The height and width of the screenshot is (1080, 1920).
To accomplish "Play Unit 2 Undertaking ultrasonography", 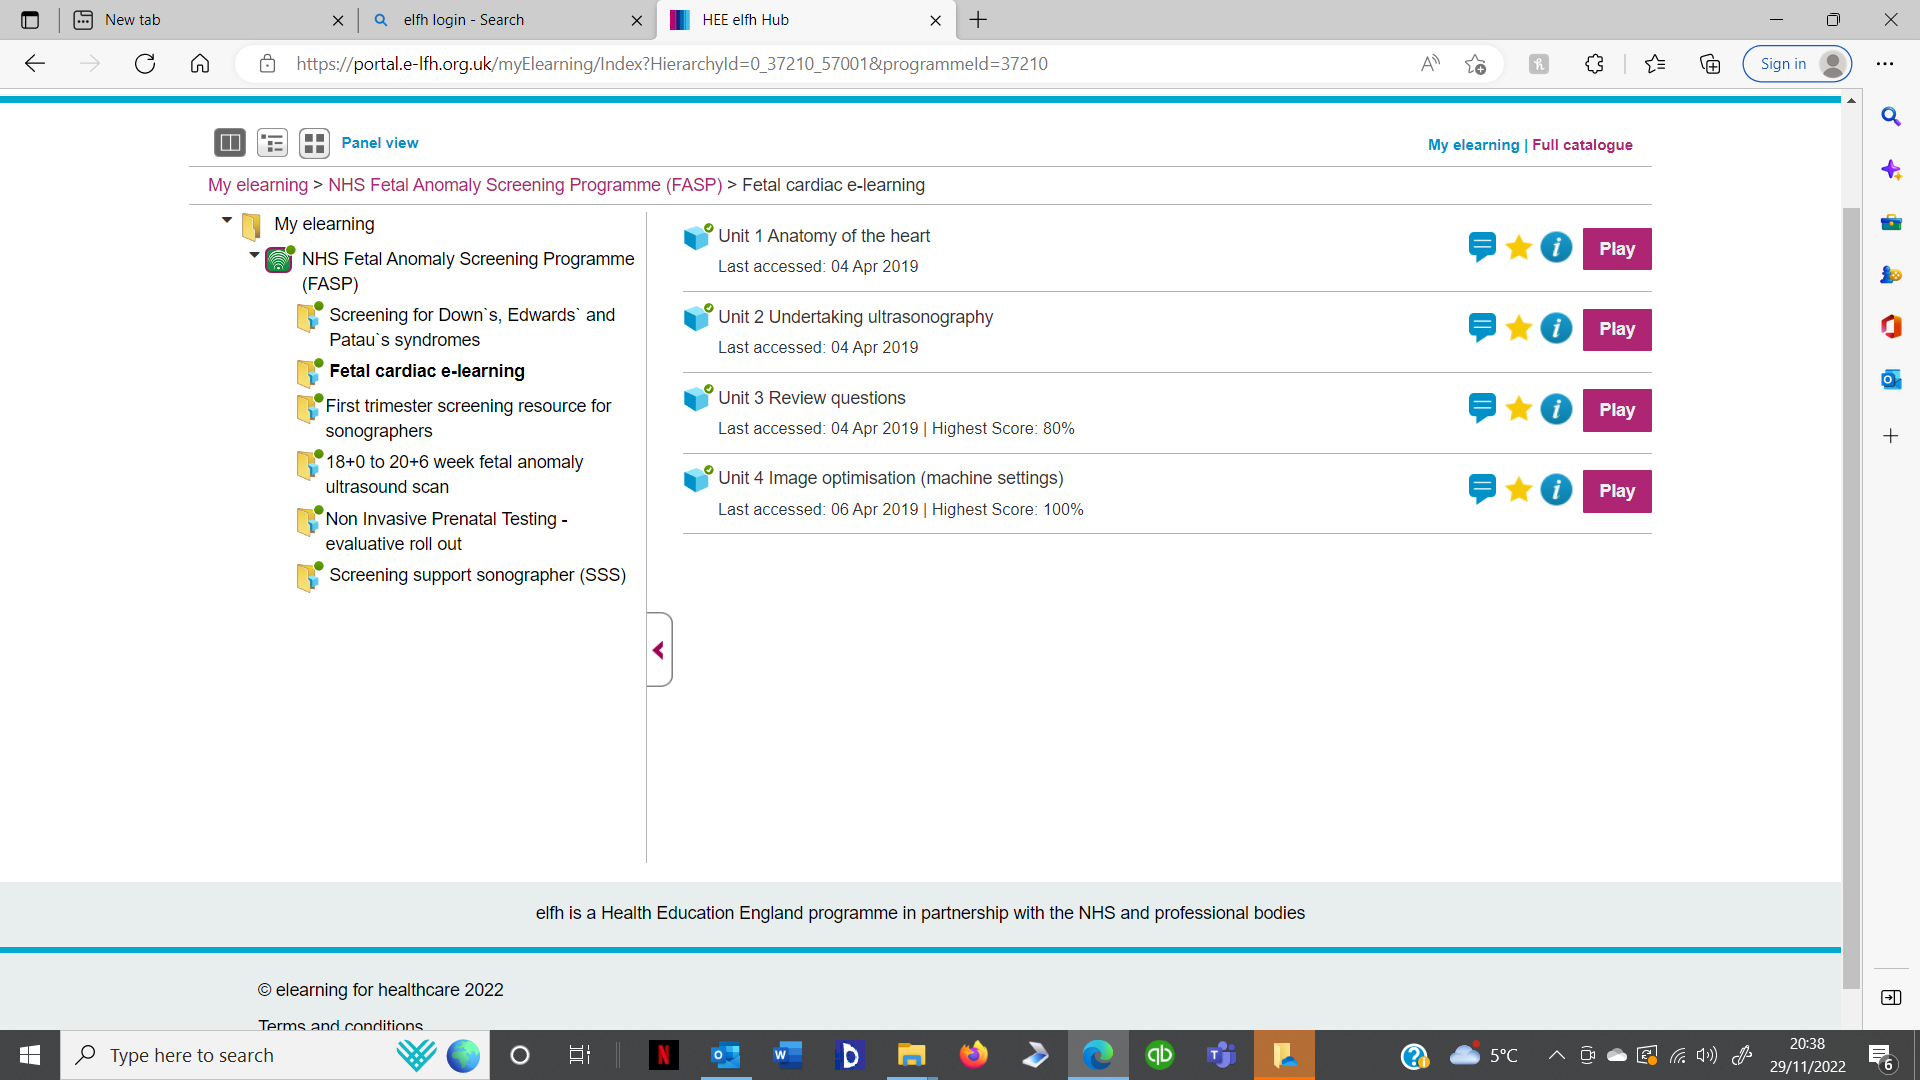I will click(x=1616, y=329).
